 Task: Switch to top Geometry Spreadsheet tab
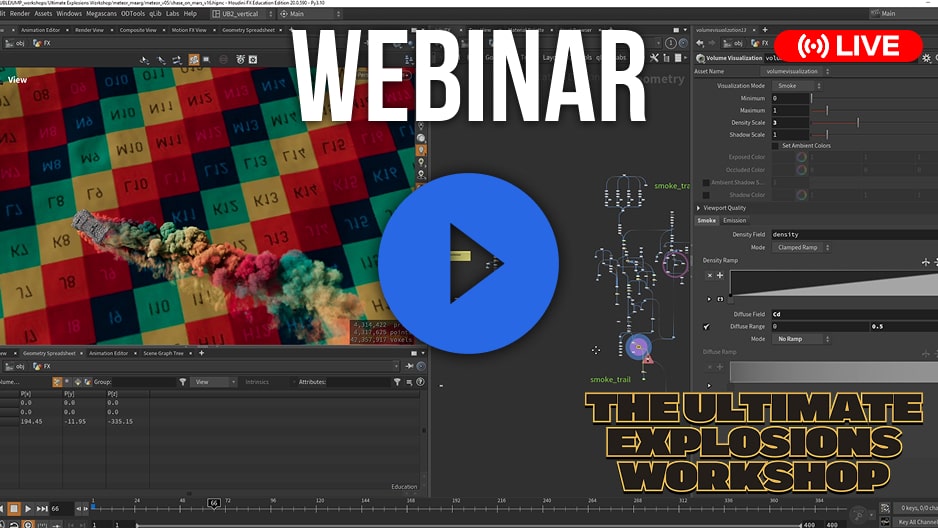248,30
